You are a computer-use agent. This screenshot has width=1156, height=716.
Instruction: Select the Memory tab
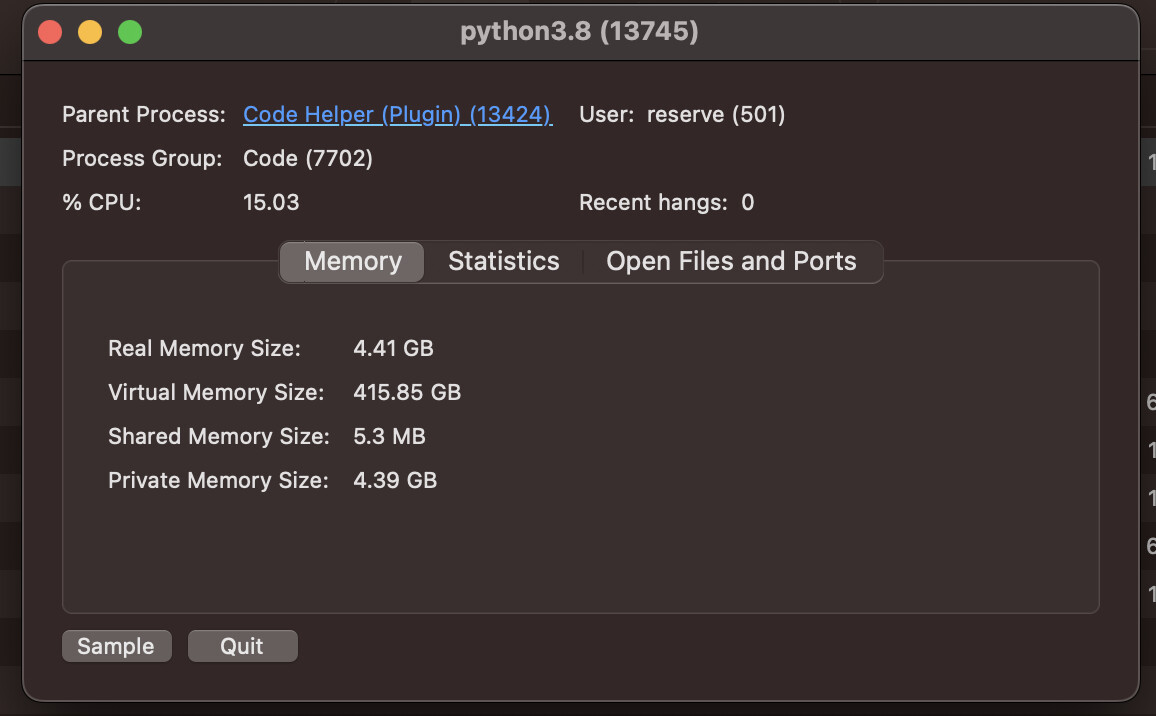click(352, 261)
